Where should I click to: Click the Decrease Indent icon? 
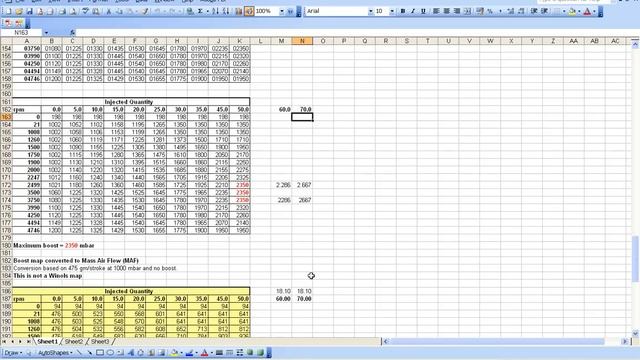[534, 11]
